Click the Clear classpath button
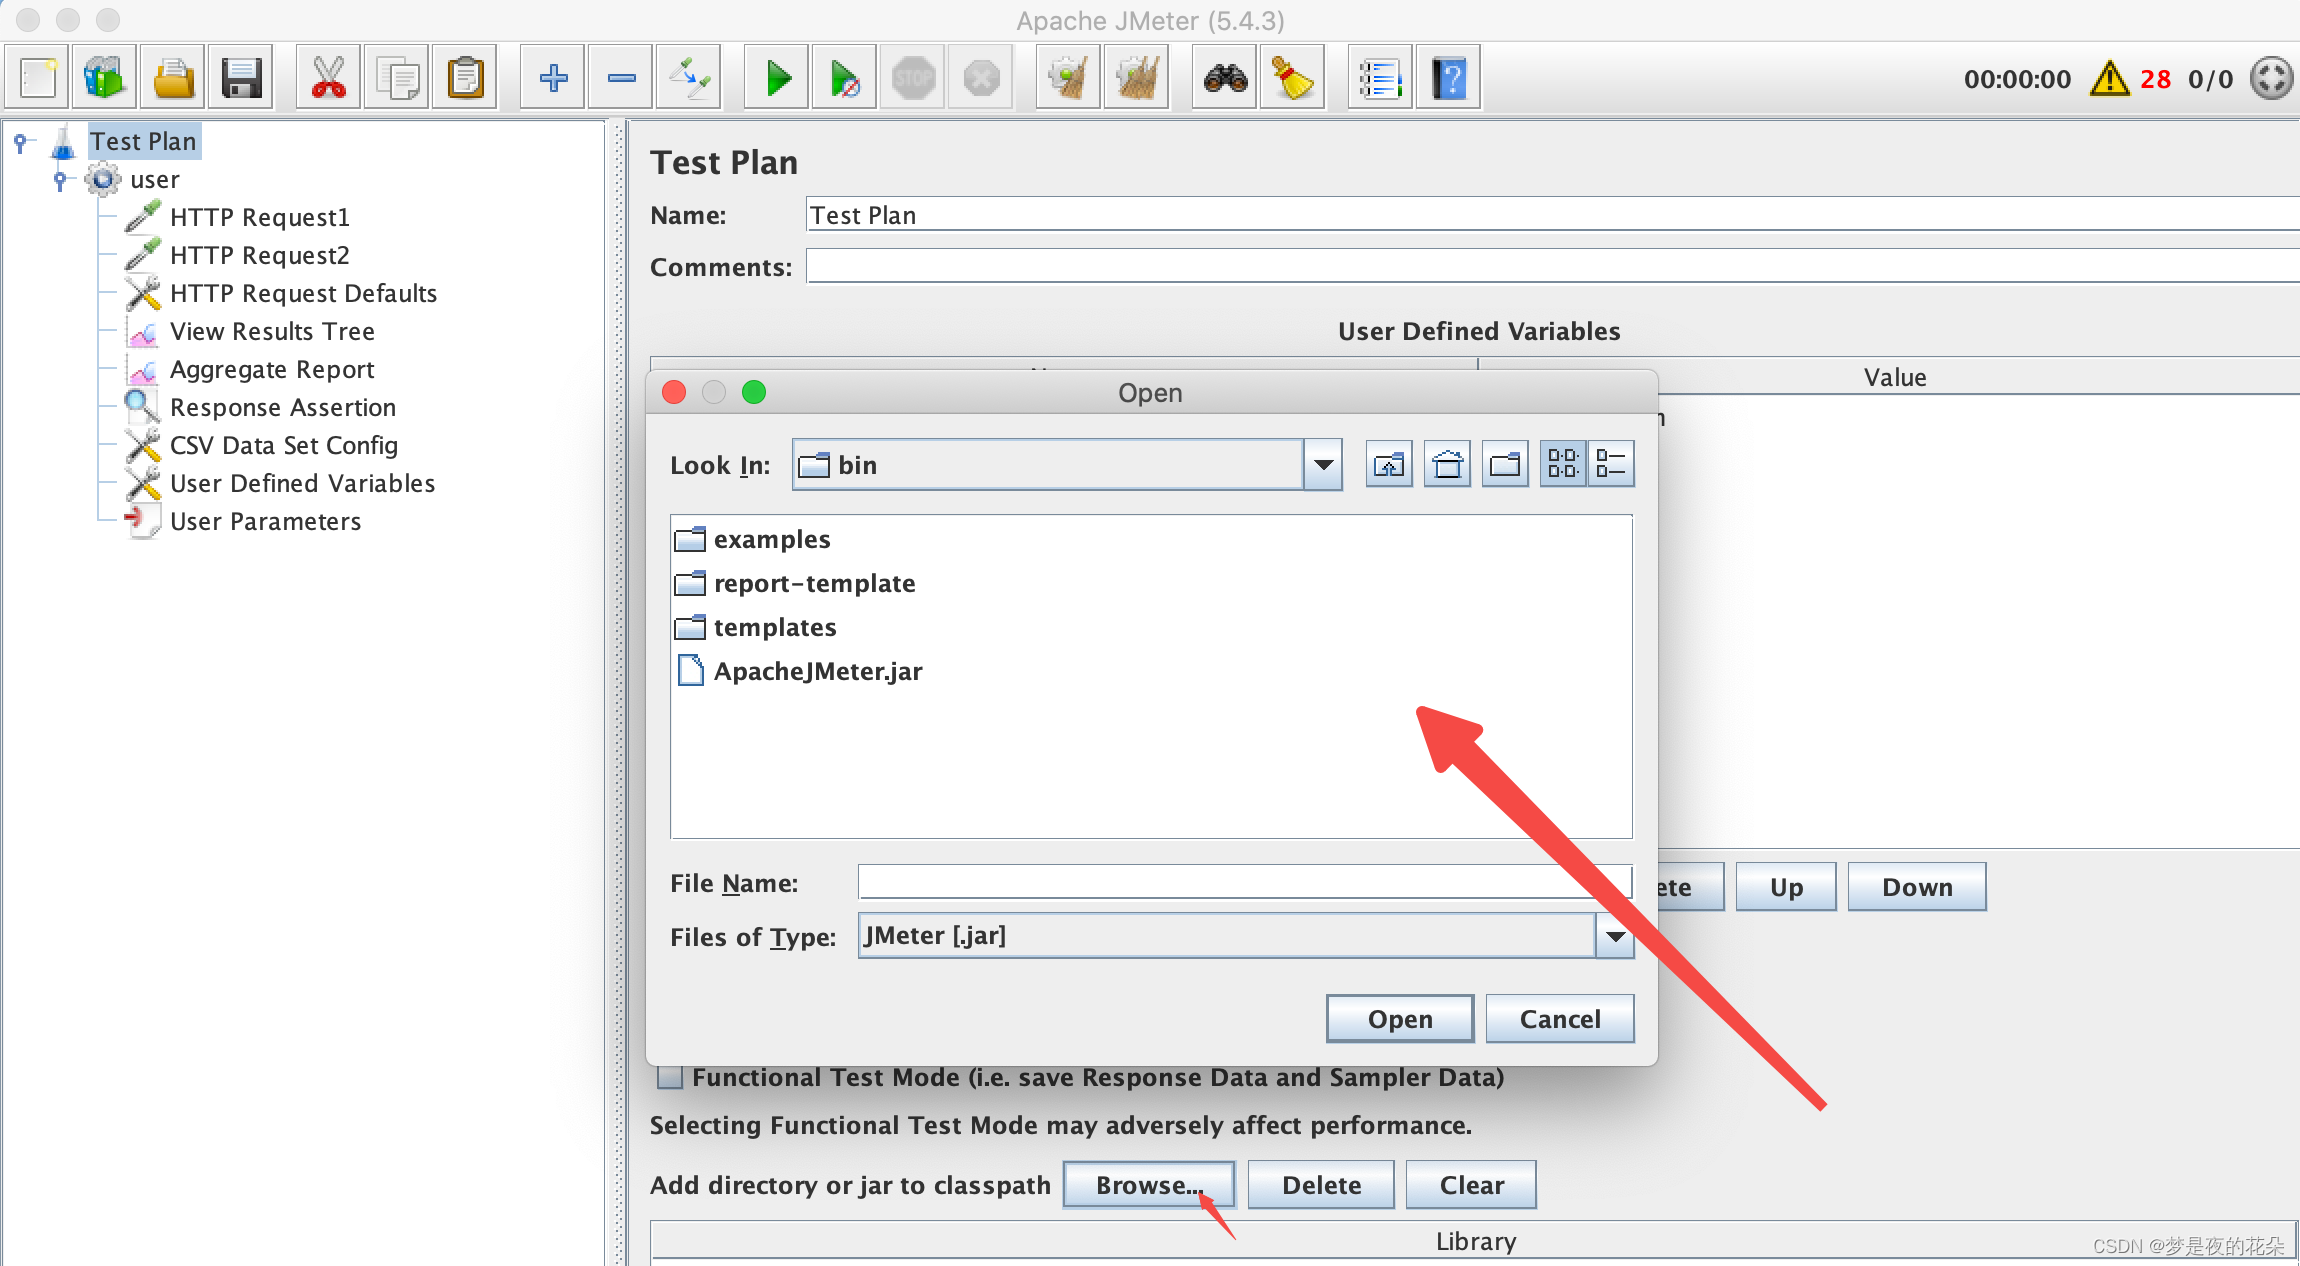The image size is (2300, 1266). coord(1471,1185)
